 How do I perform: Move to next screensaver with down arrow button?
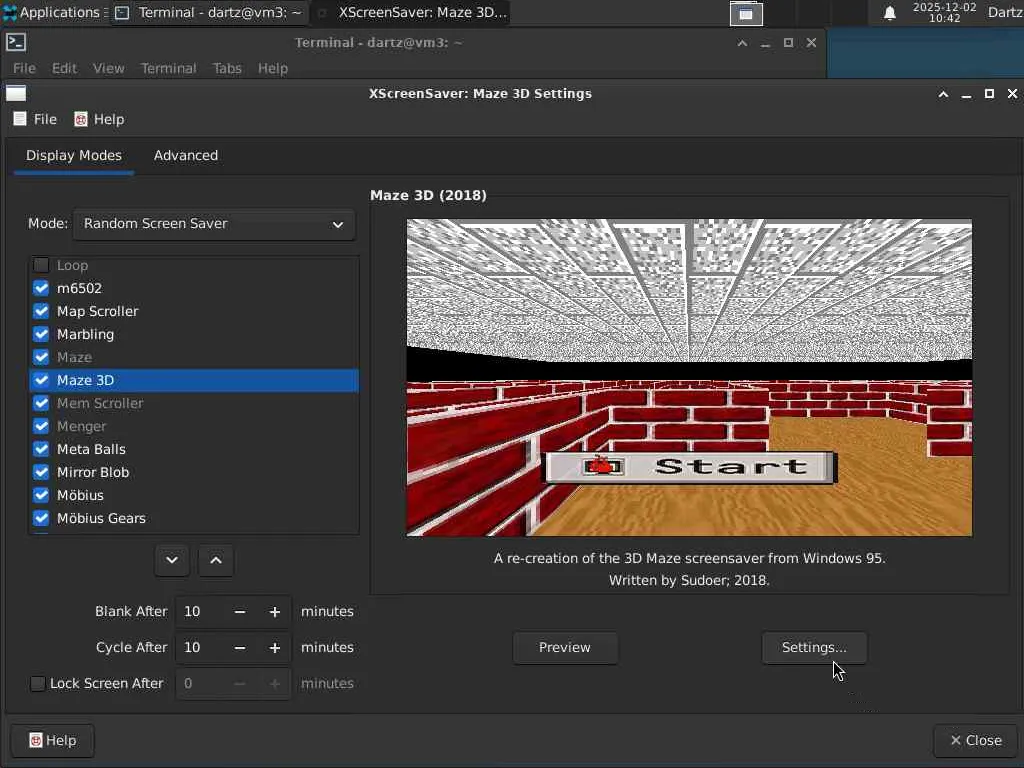pyautogui.click(x=172, y=560)
